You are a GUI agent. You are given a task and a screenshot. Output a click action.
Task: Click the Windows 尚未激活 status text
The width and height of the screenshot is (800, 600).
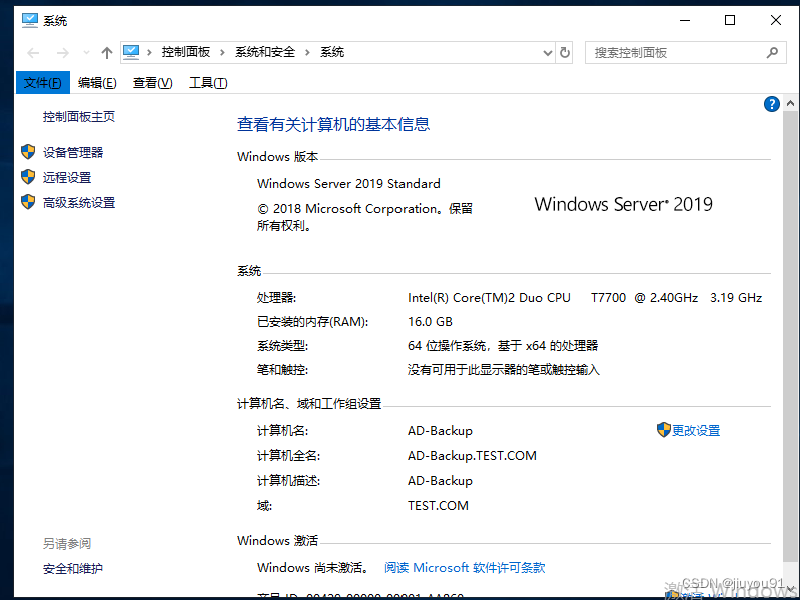point(313,567)
